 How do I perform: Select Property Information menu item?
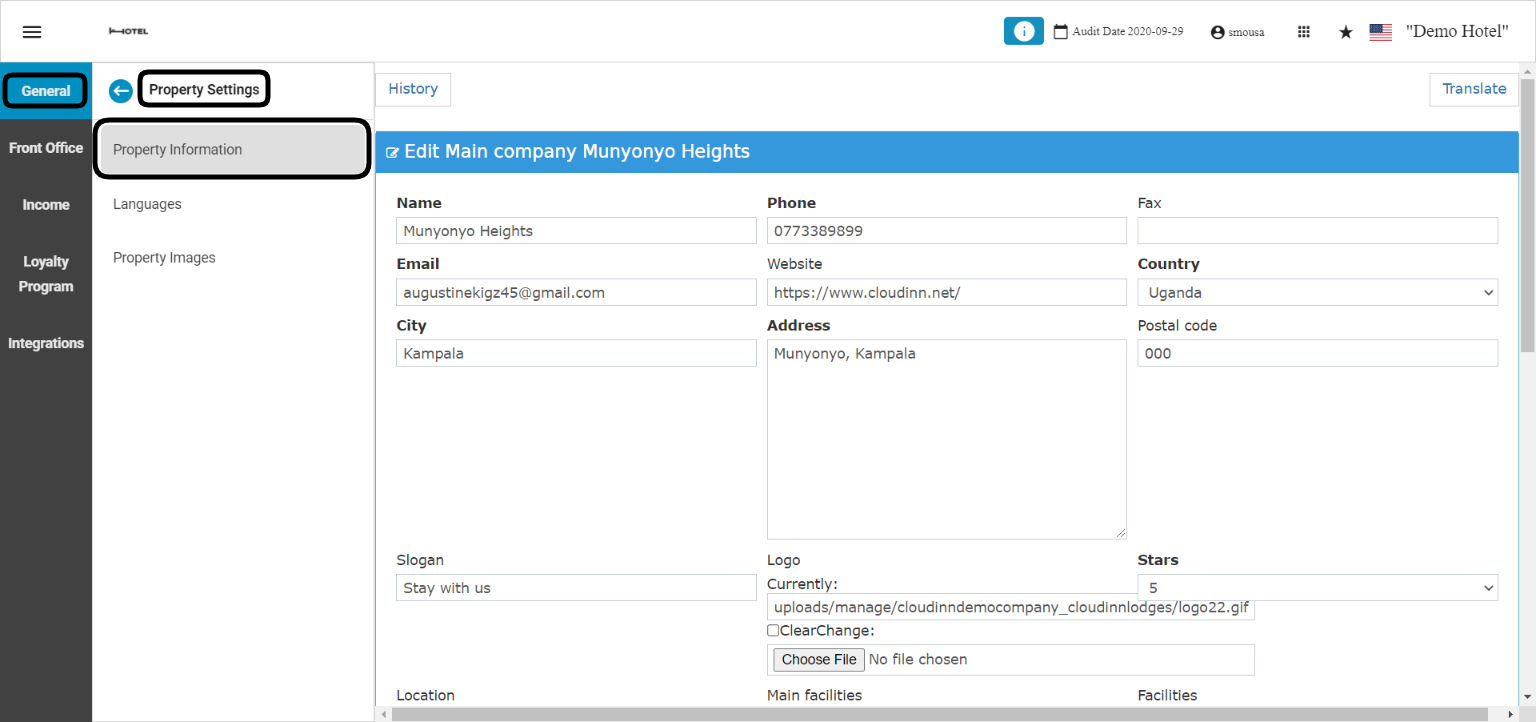tap(232, 150)
